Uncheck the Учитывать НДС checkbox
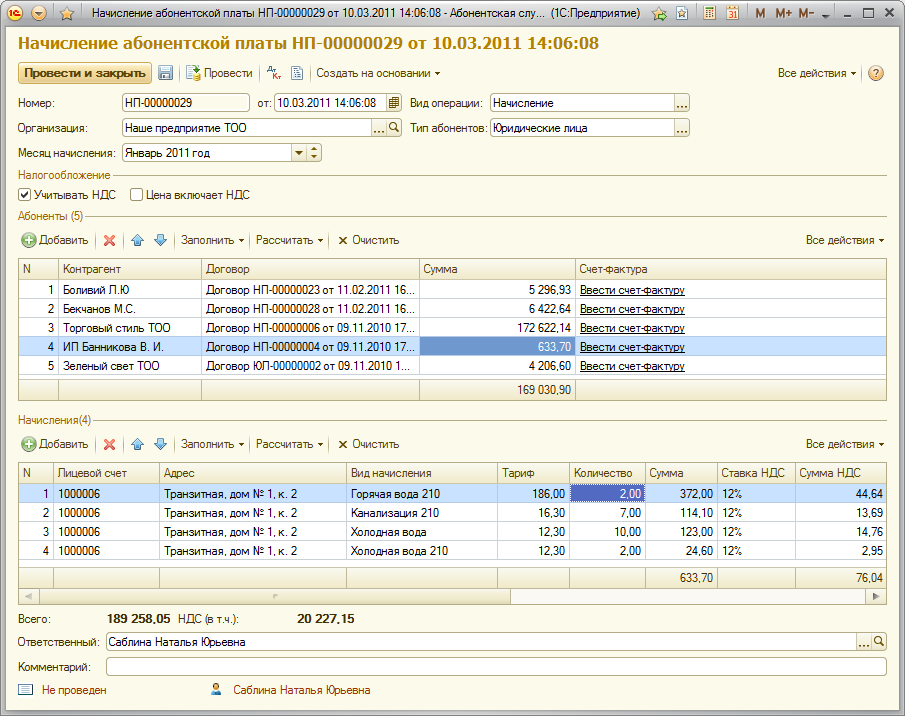This screenshot has width=905, height=716. point(25,195)
